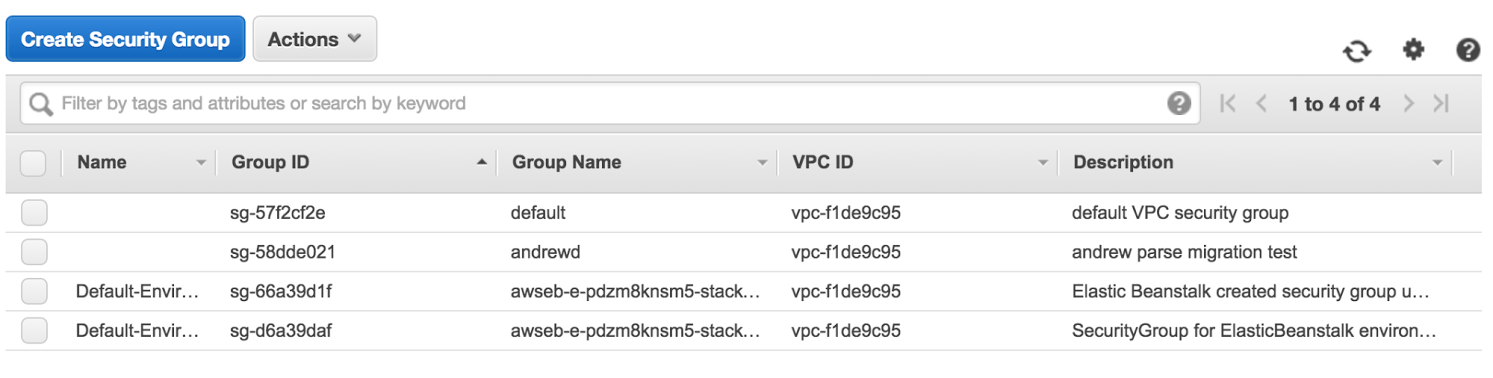Jump to the last page of results
The image size is (1493, 378).
(x=1441, y=103)
